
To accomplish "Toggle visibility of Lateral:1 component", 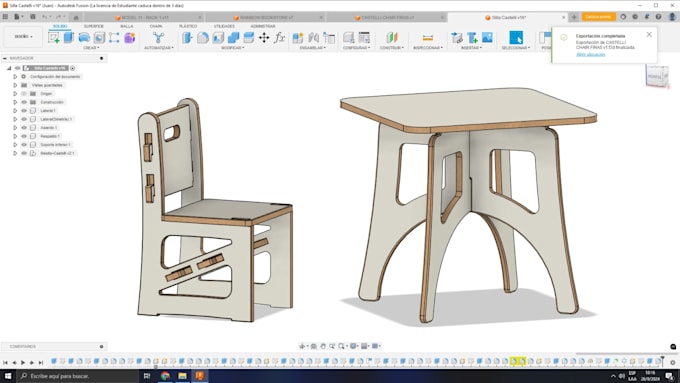I will click(24, 111).
